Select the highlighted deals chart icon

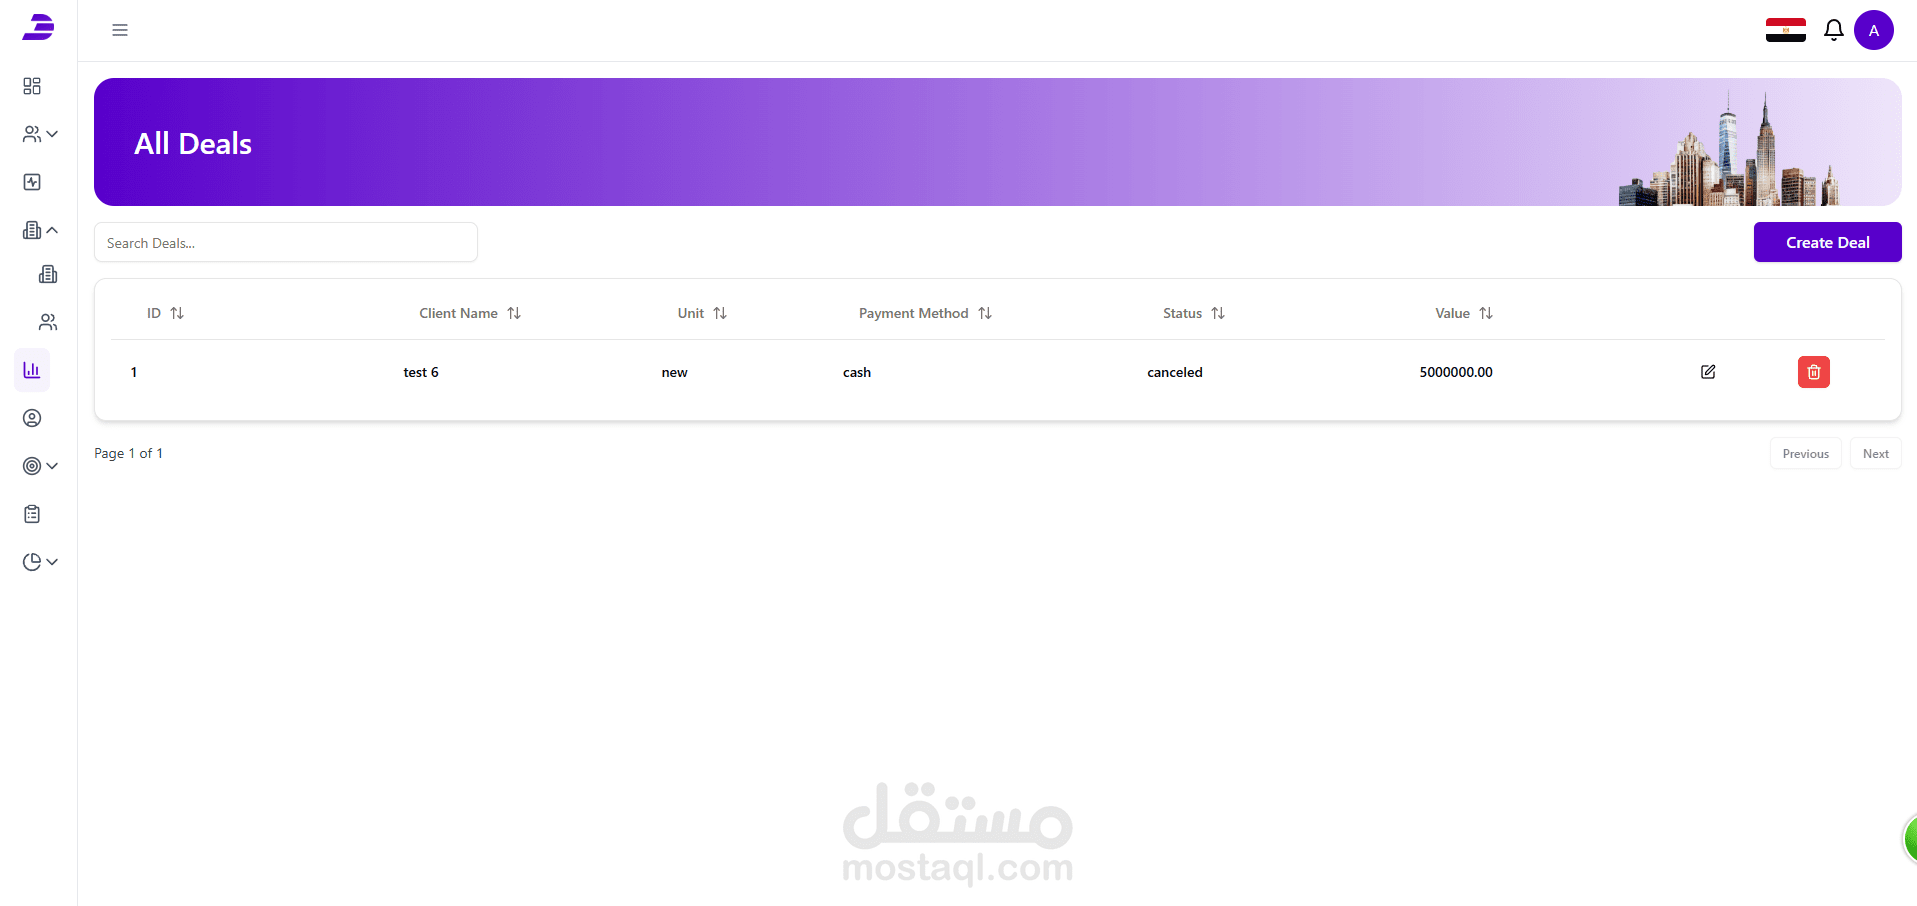pyautogui.click(x=32, y=370)
